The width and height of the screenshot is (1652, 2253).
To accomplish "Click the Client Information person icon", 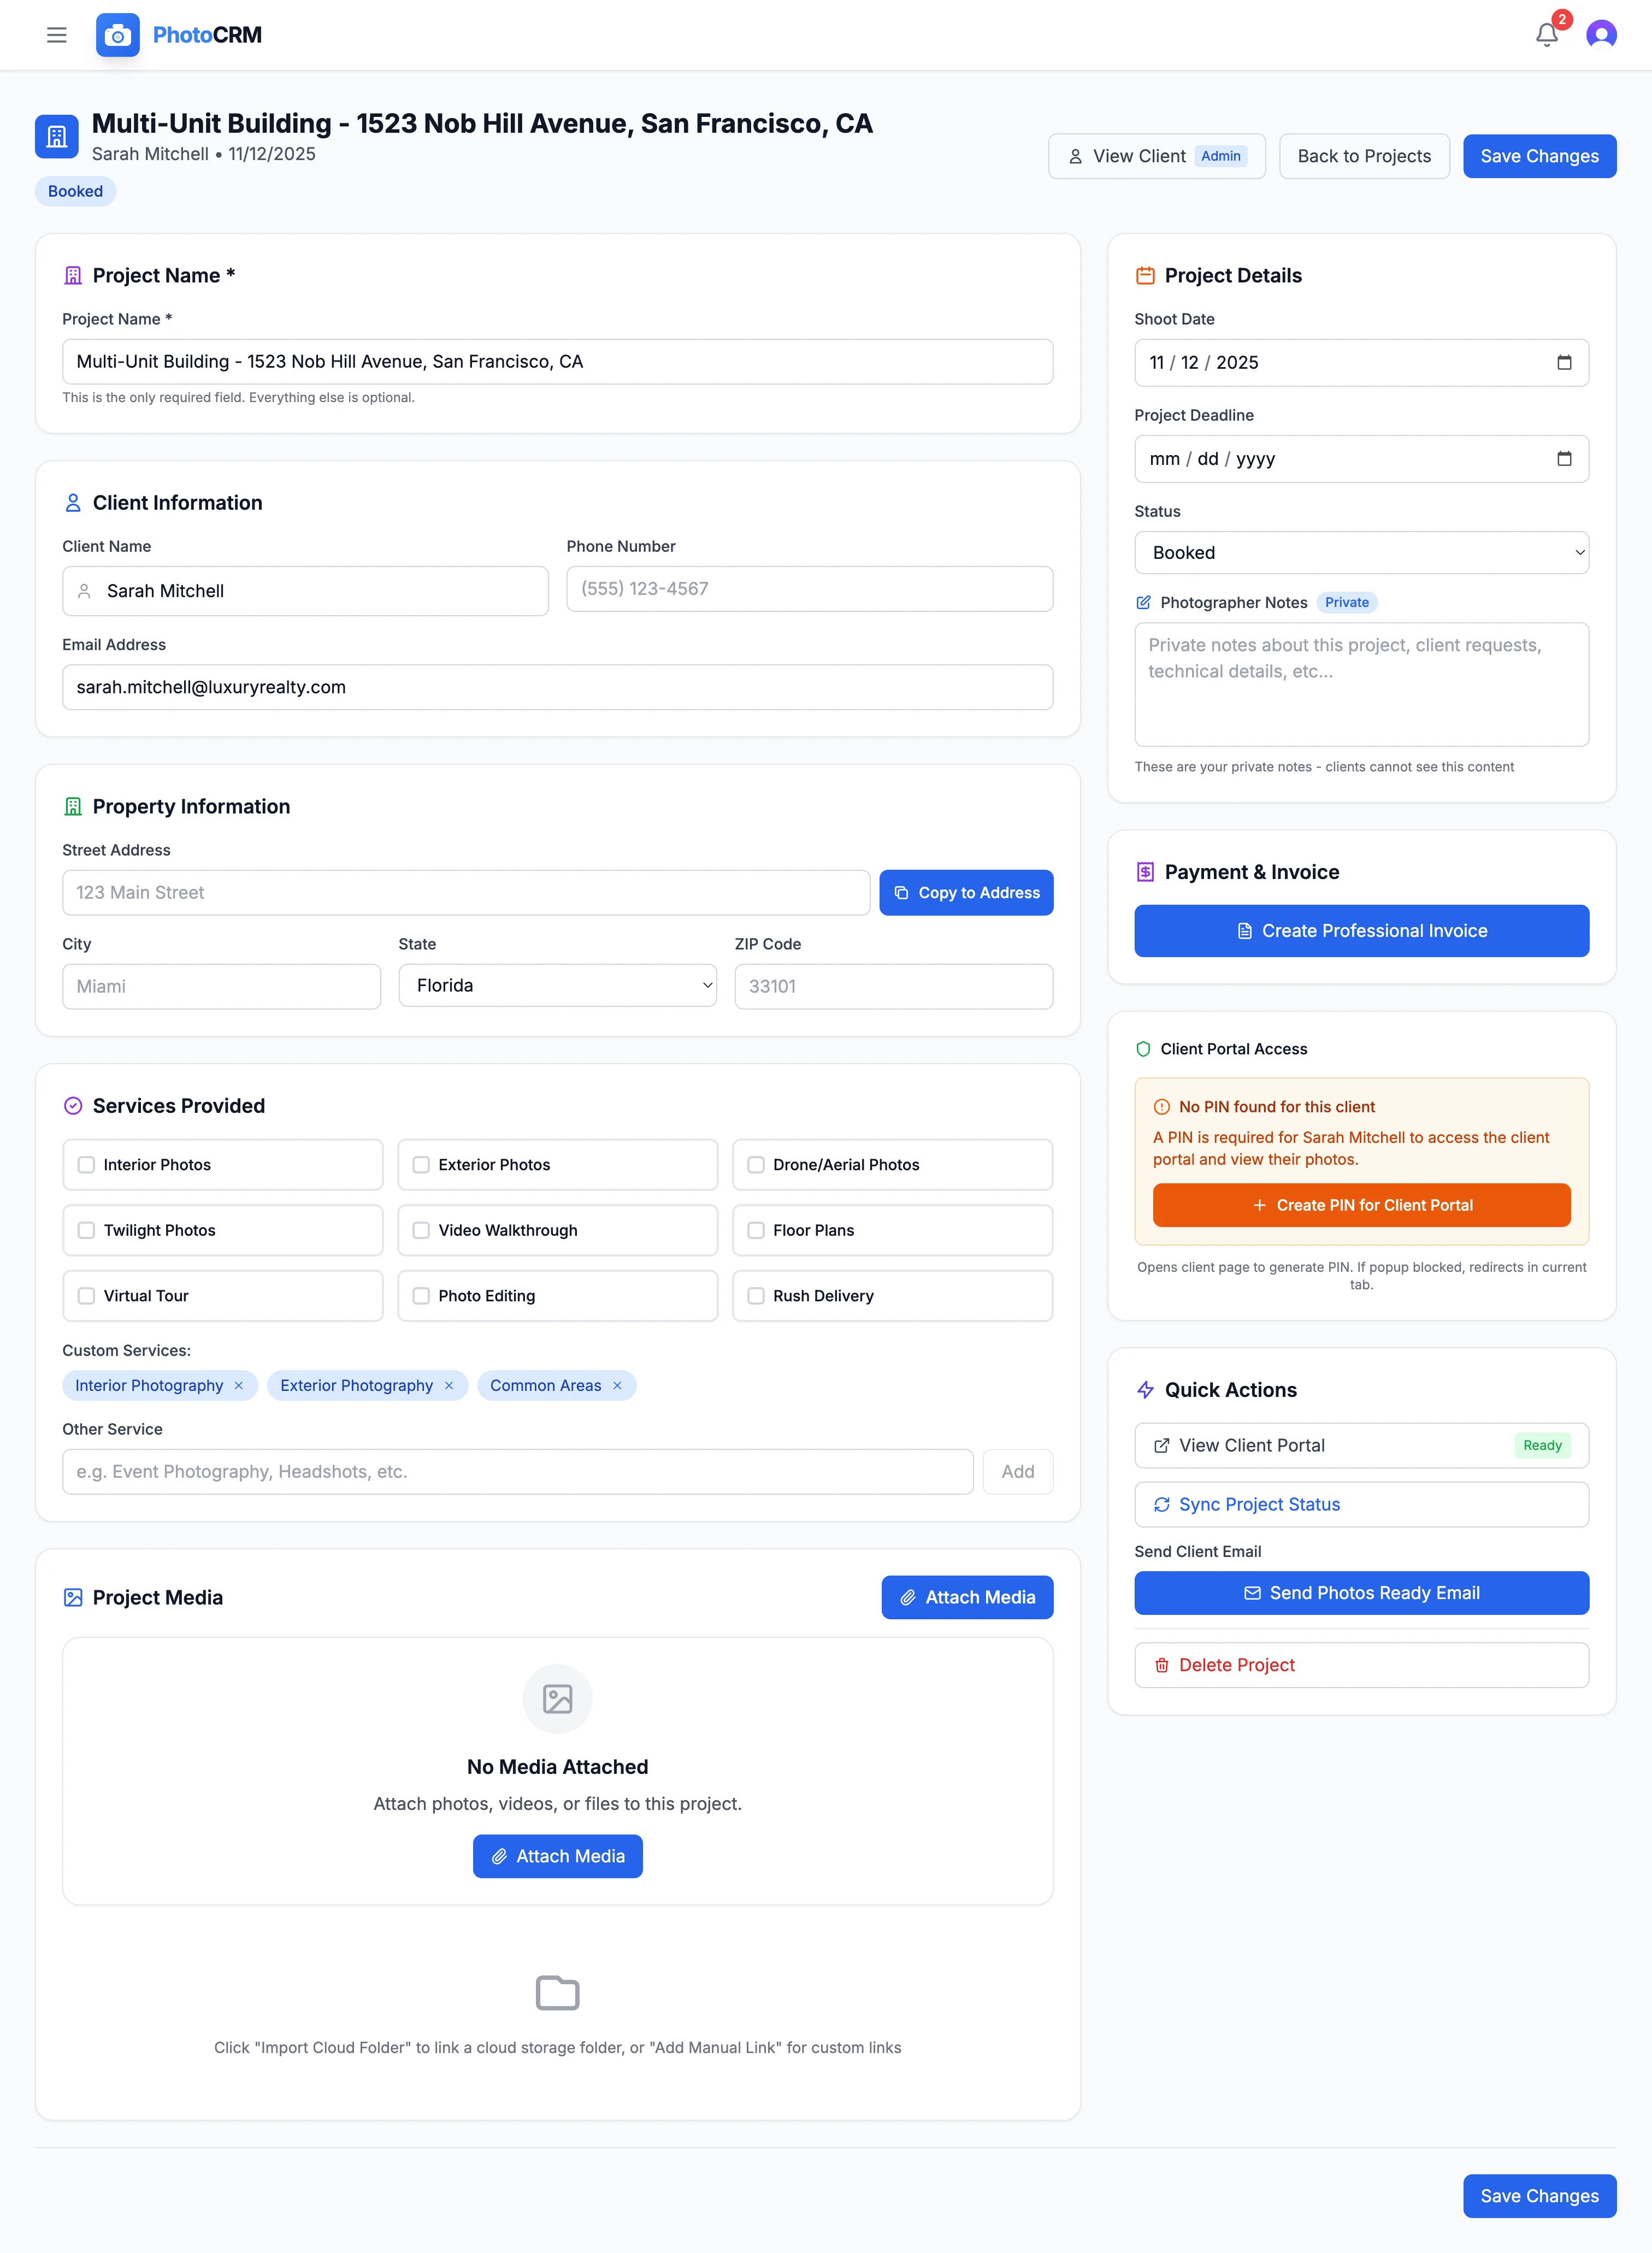I will coord(73,503).
